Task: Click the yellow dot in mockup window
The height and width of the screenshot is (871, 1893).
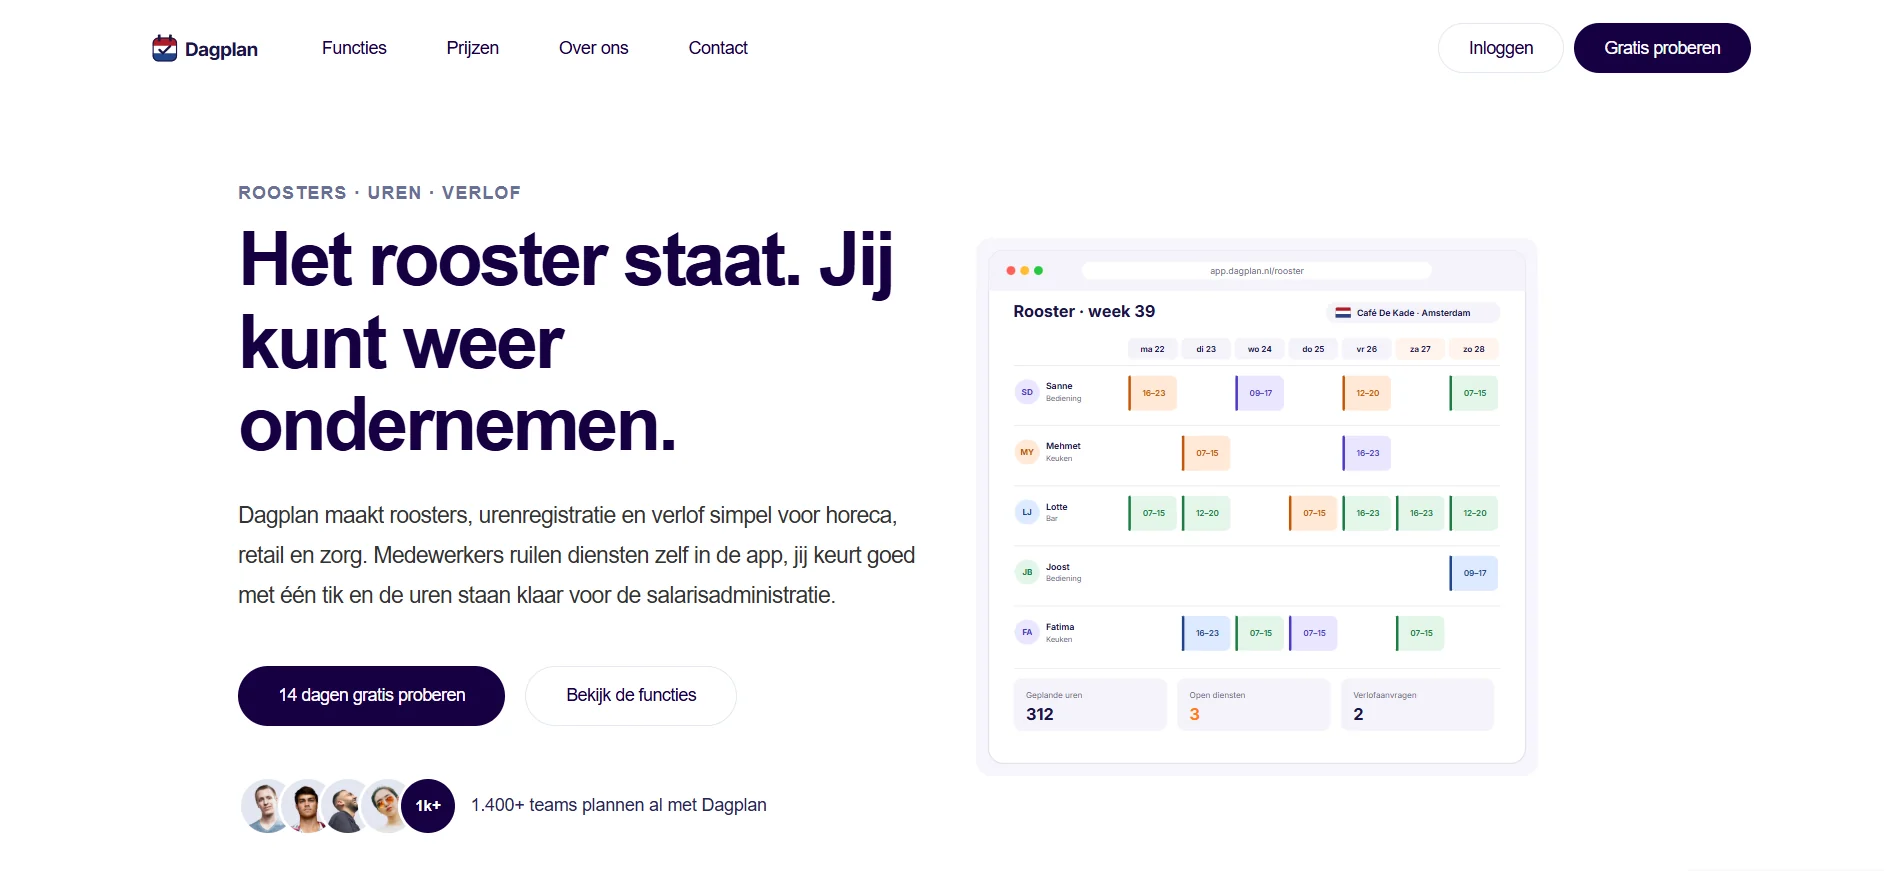Action: click(x=1025, y=271)
